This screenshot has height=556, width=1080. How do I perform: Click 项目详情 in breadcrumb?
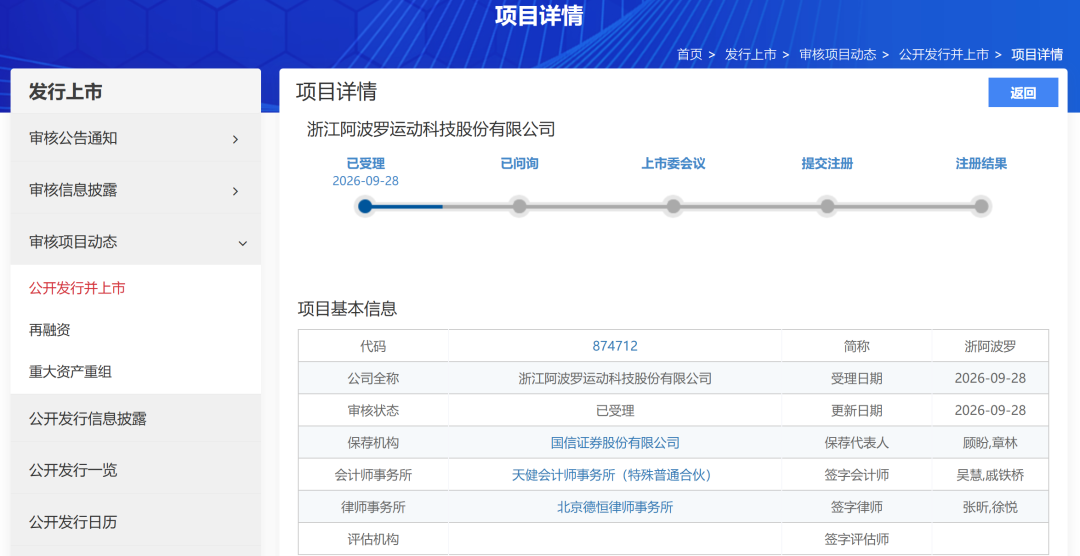[1037, 54]
